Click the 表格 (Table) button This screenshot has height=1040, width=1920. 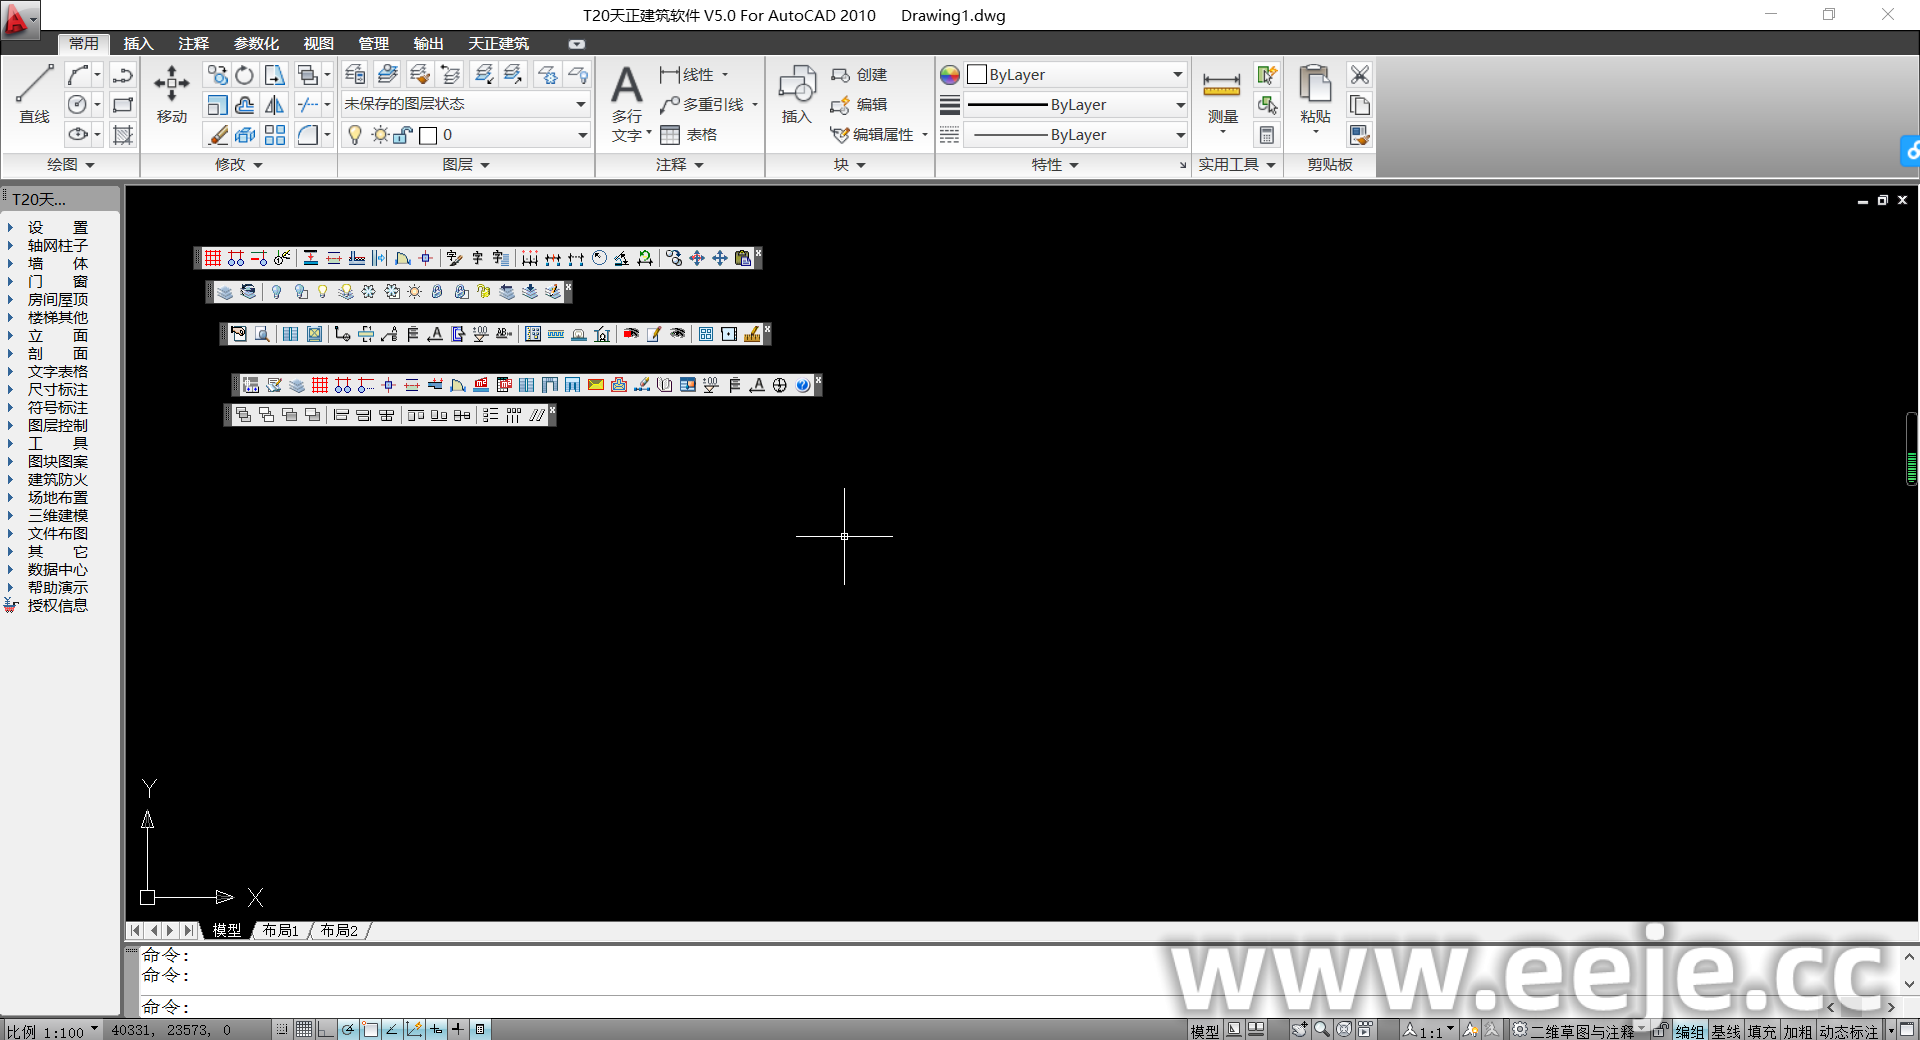coord(689,135)
